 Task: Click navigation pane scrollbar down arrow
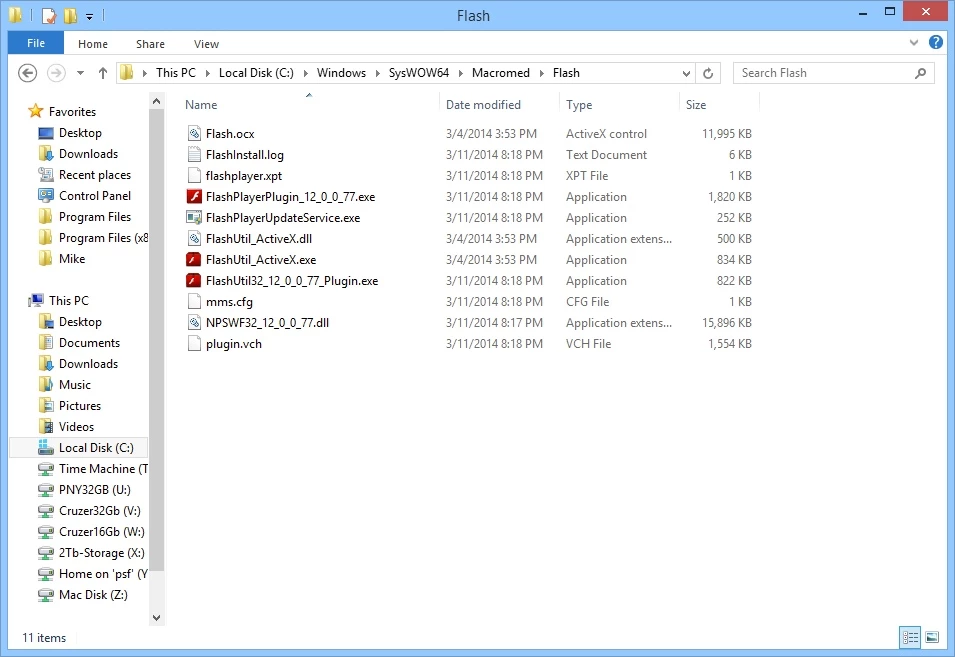(157, 617)
